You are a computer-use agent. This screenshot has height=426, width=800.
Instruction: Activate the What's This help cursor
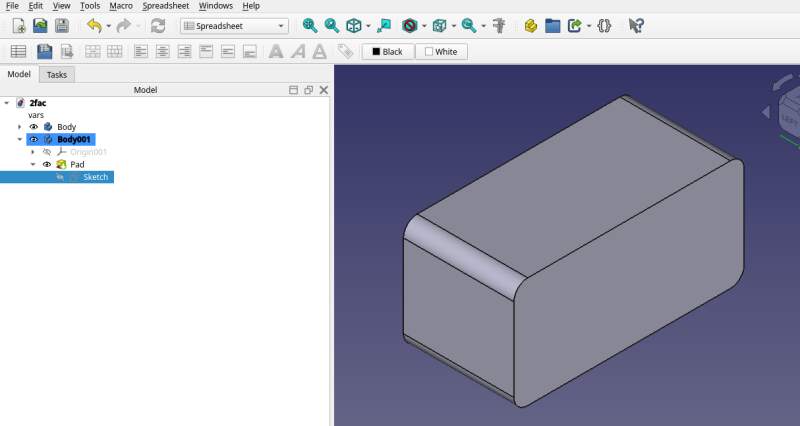click(x=636, y=26)
